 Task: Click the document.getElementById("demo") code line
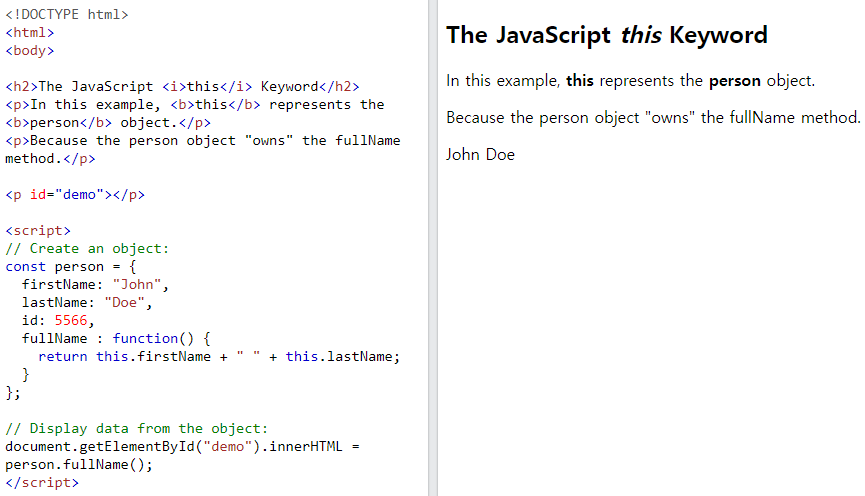183,446
